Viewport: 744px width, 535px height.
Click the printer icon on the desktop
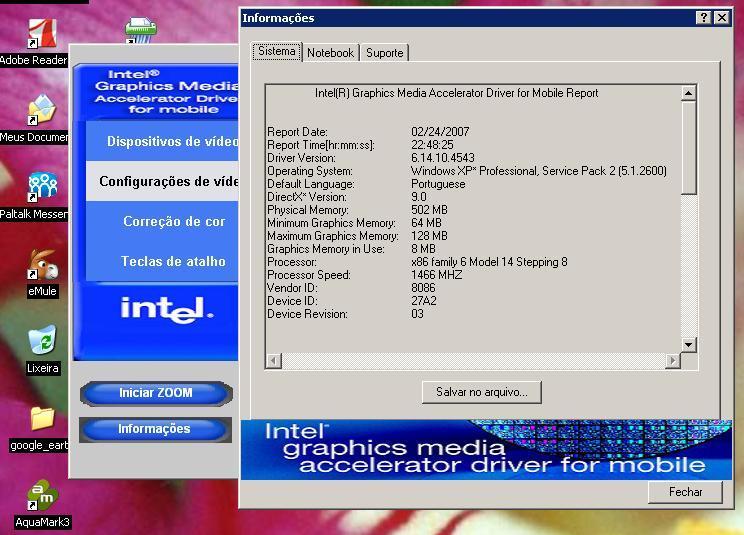[141, 30]
